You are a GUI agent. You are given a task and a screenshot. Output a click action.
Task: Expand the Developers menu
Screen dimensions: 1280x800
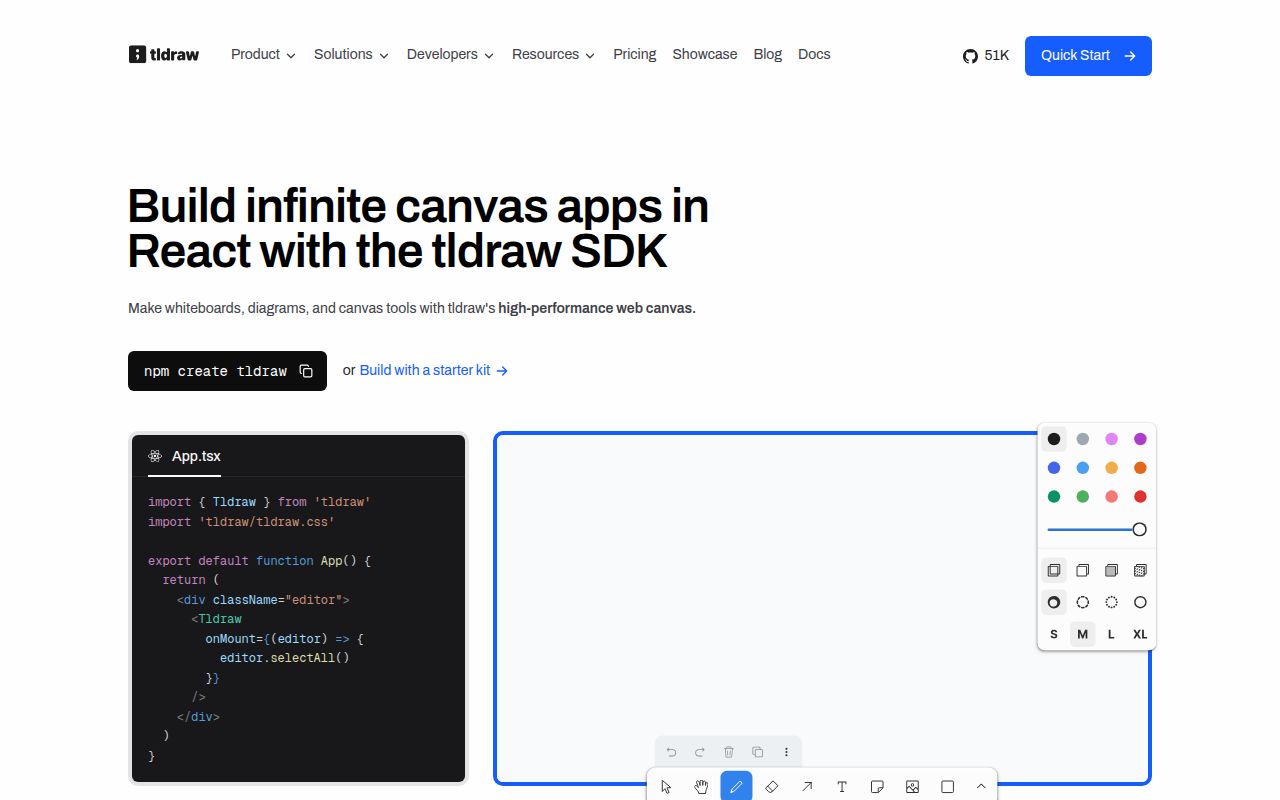point(450,54)
